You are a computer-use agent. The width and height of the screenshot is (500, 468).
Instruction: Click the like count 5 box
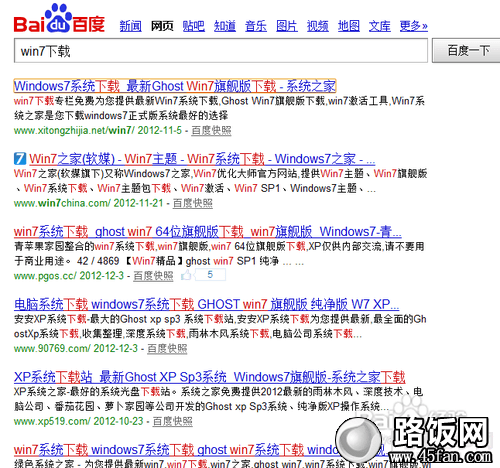(x=210, y=275)
